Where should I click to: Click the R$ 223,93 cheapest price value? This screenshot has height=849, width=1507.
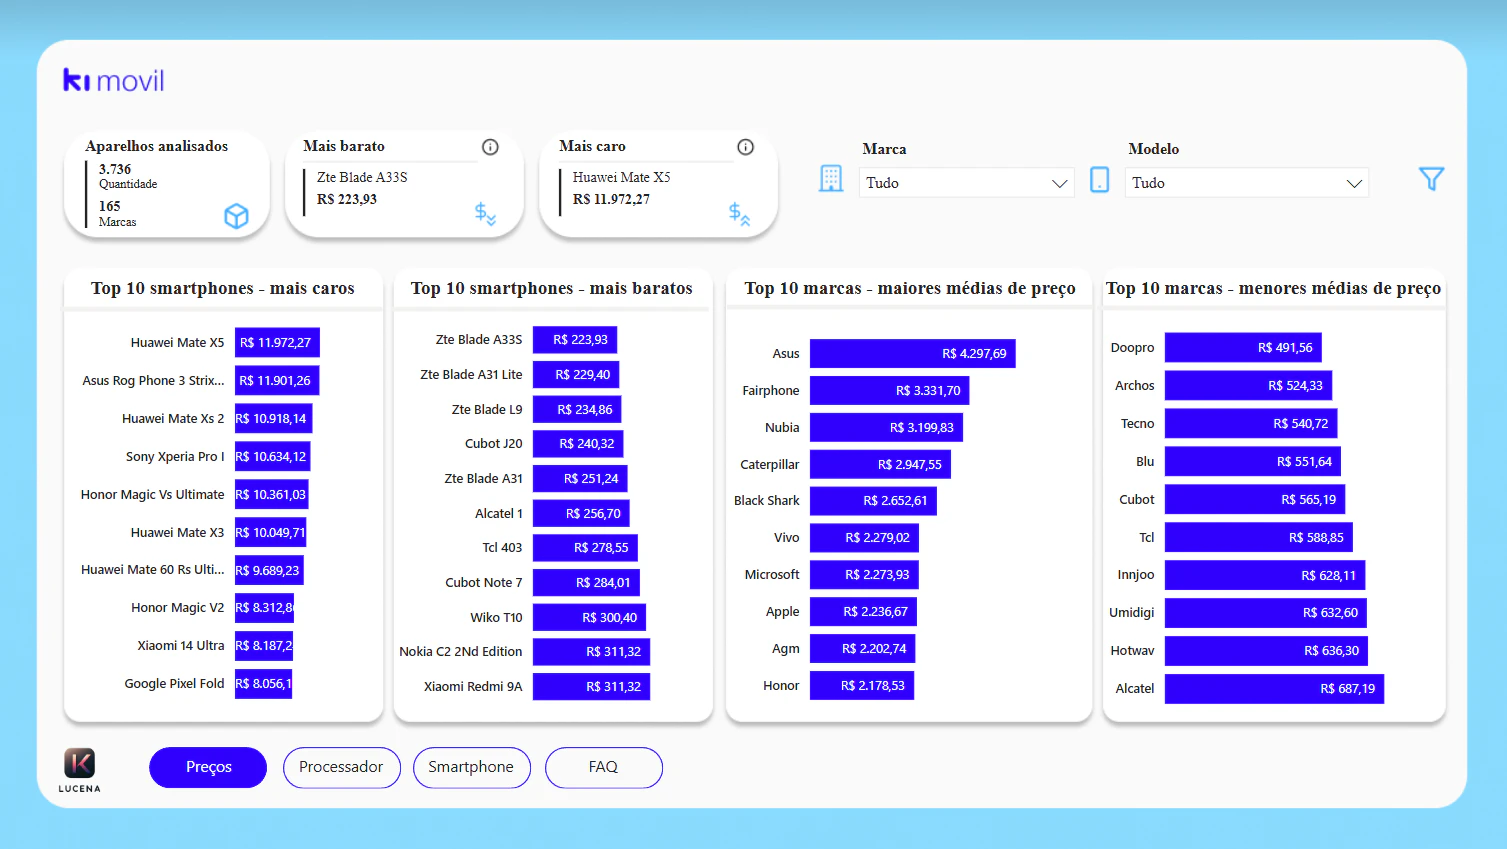(x=347, y=199)
